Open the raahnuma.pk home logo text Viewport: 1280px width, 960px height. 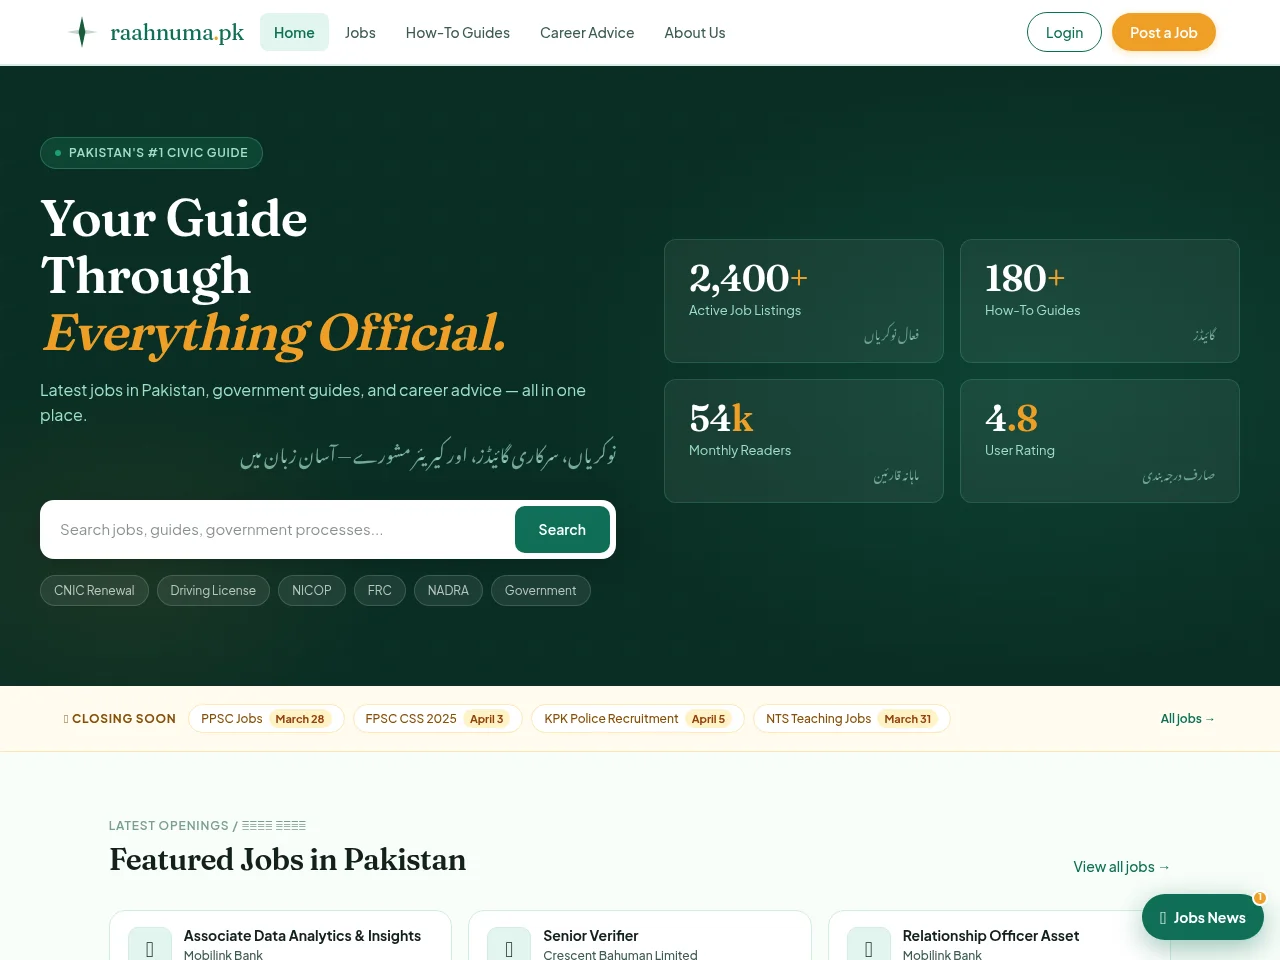tap(177, 32)
